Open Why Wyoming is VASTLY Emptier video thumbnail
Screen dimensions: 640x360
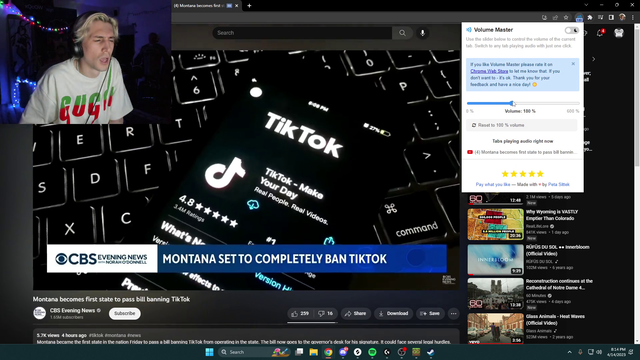click(496, 224)
